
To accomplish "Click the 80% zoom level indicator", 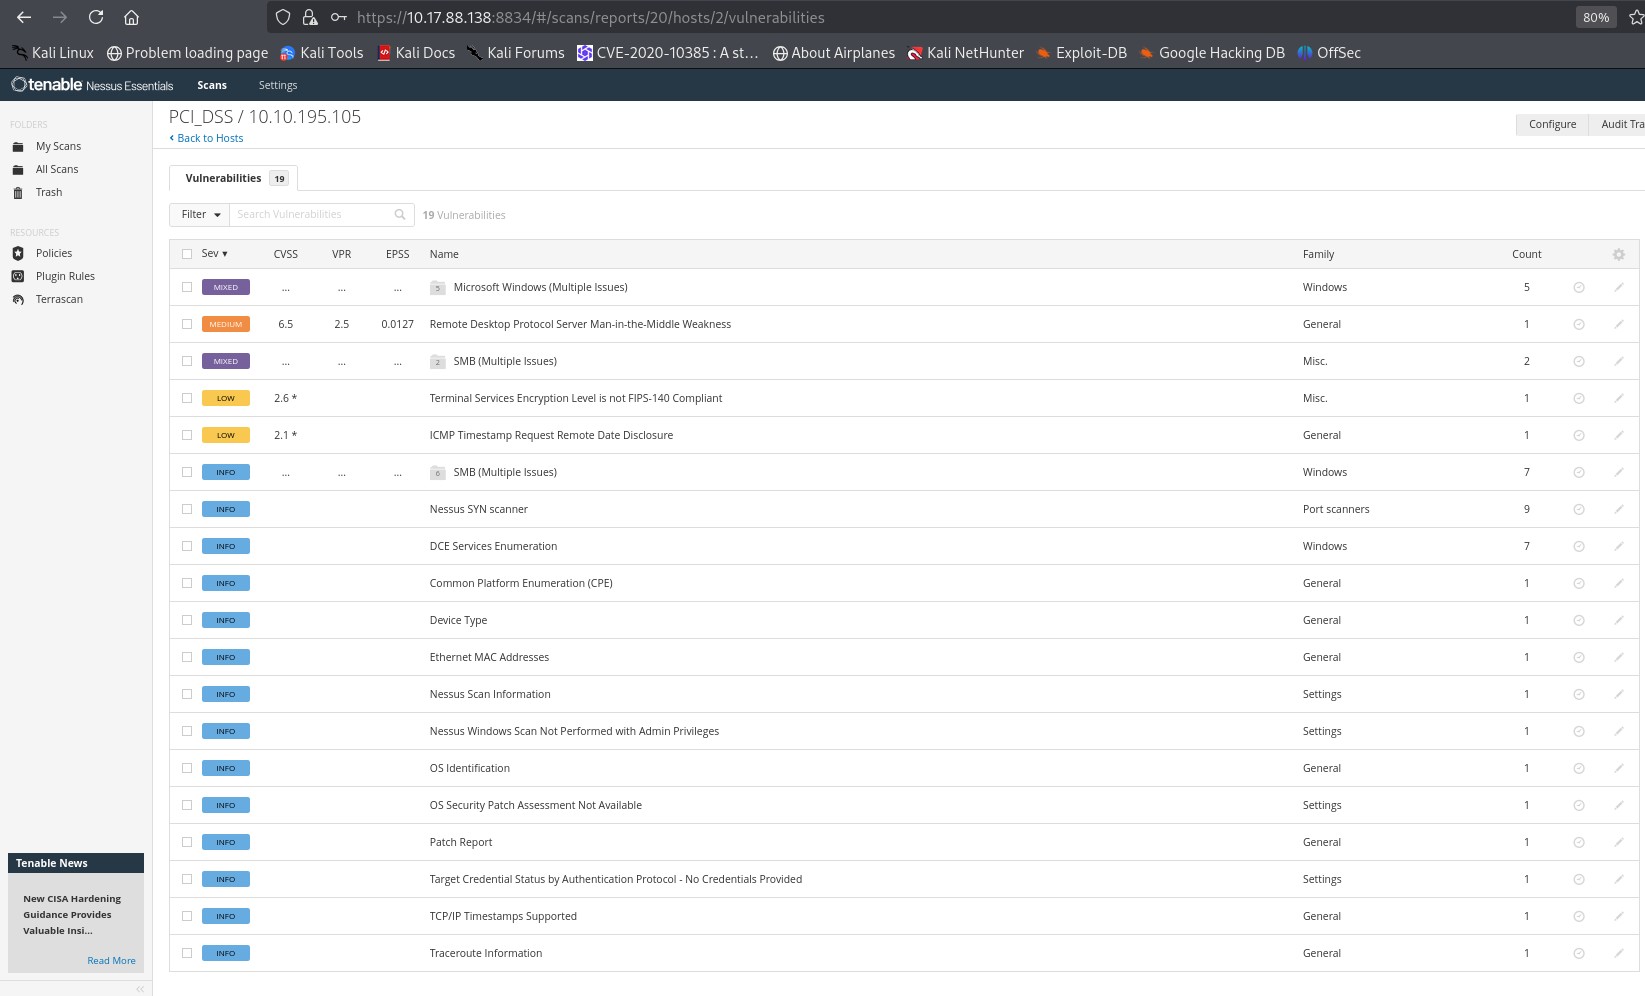I will point(1596,17).
